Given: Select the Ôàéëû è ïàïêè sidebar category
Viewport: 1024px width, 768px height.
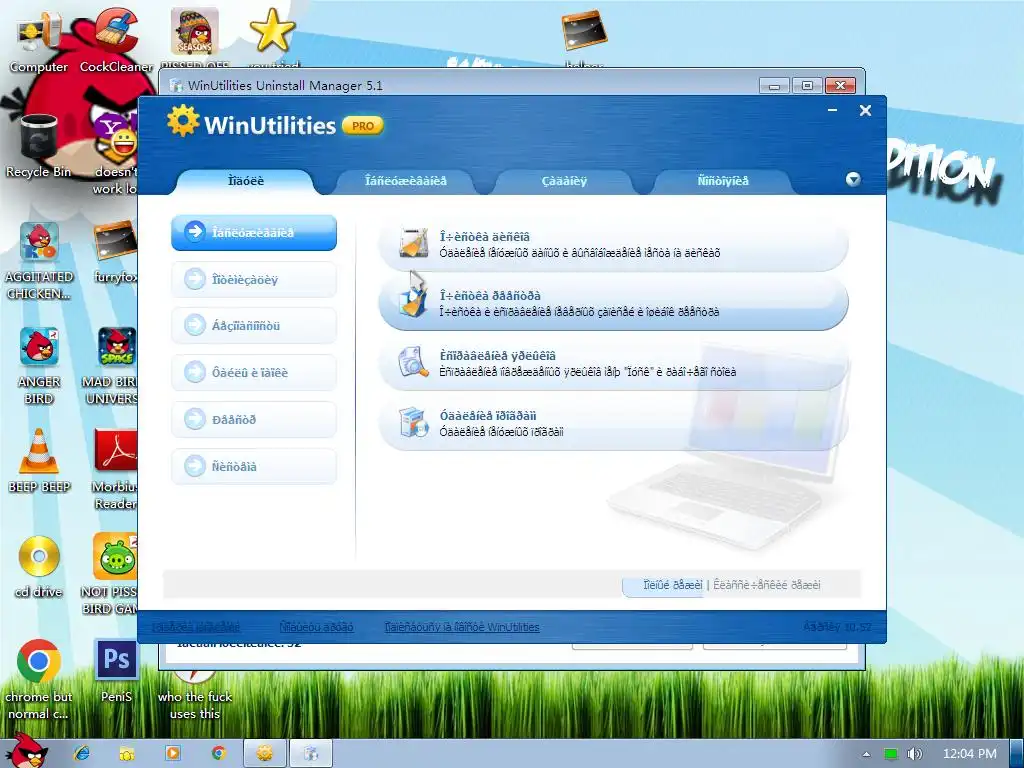Looking at the screenshot, I should (x=254, y=372).
